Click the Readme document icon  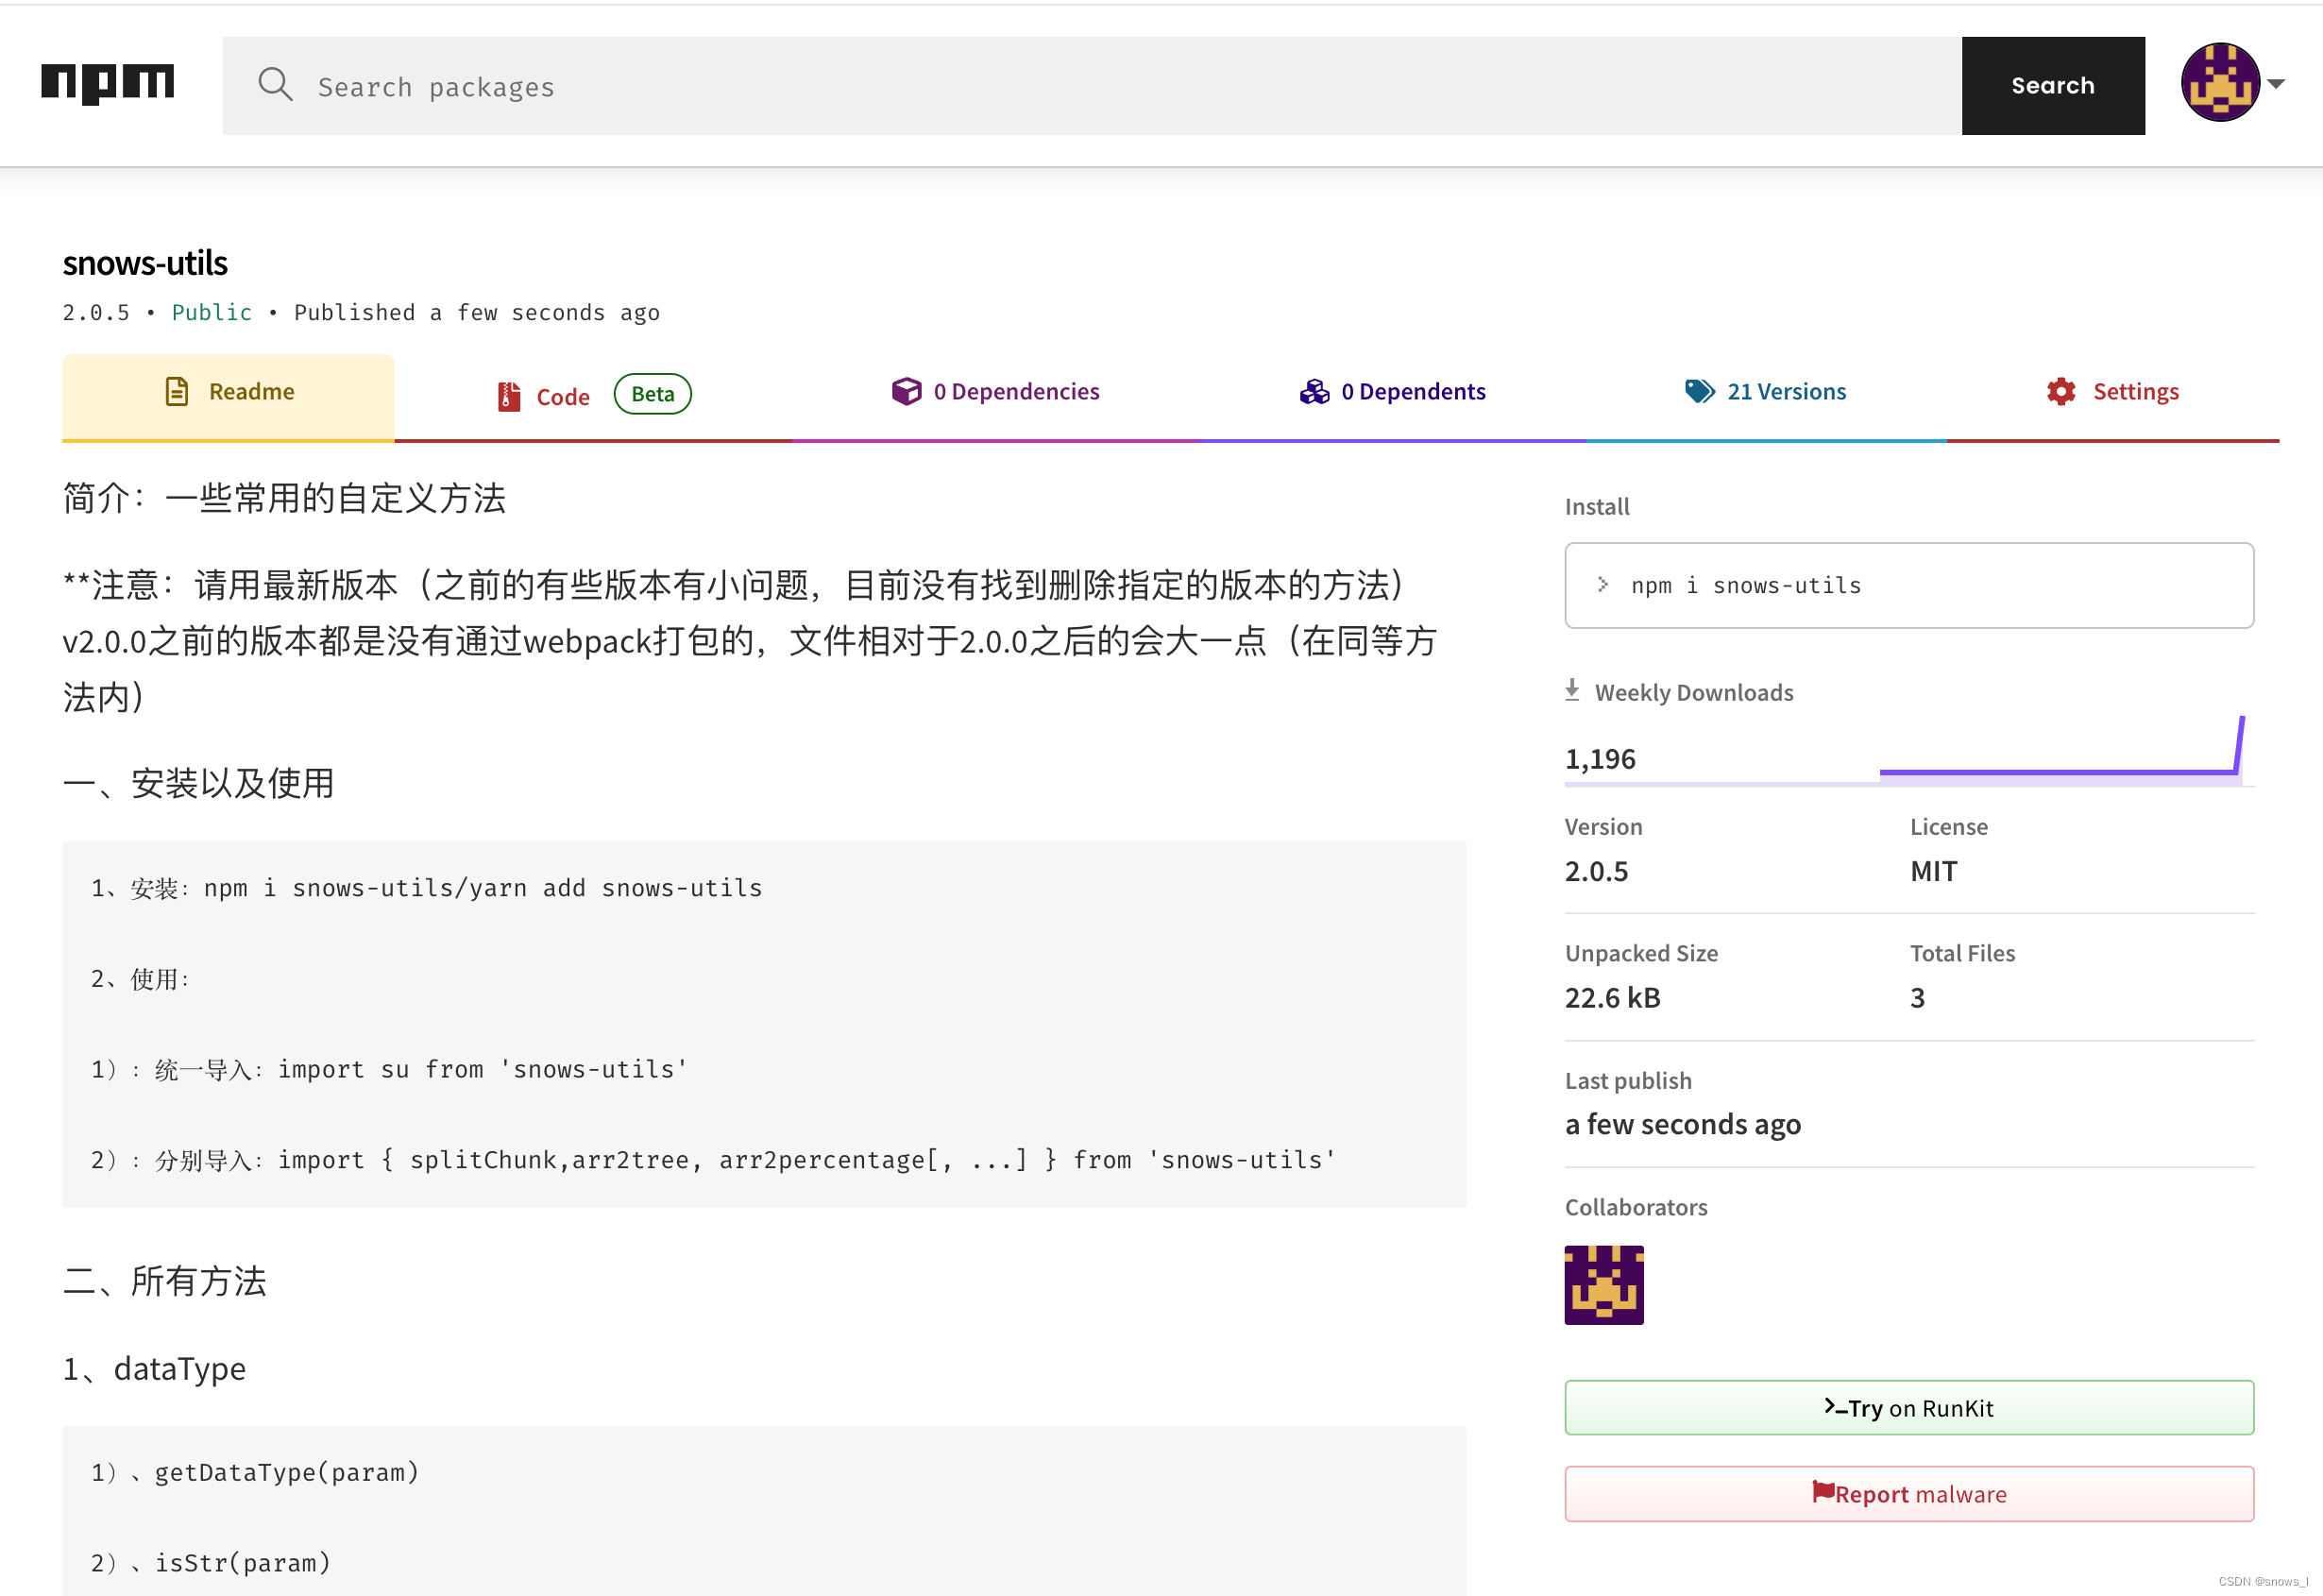coord(177,391)
